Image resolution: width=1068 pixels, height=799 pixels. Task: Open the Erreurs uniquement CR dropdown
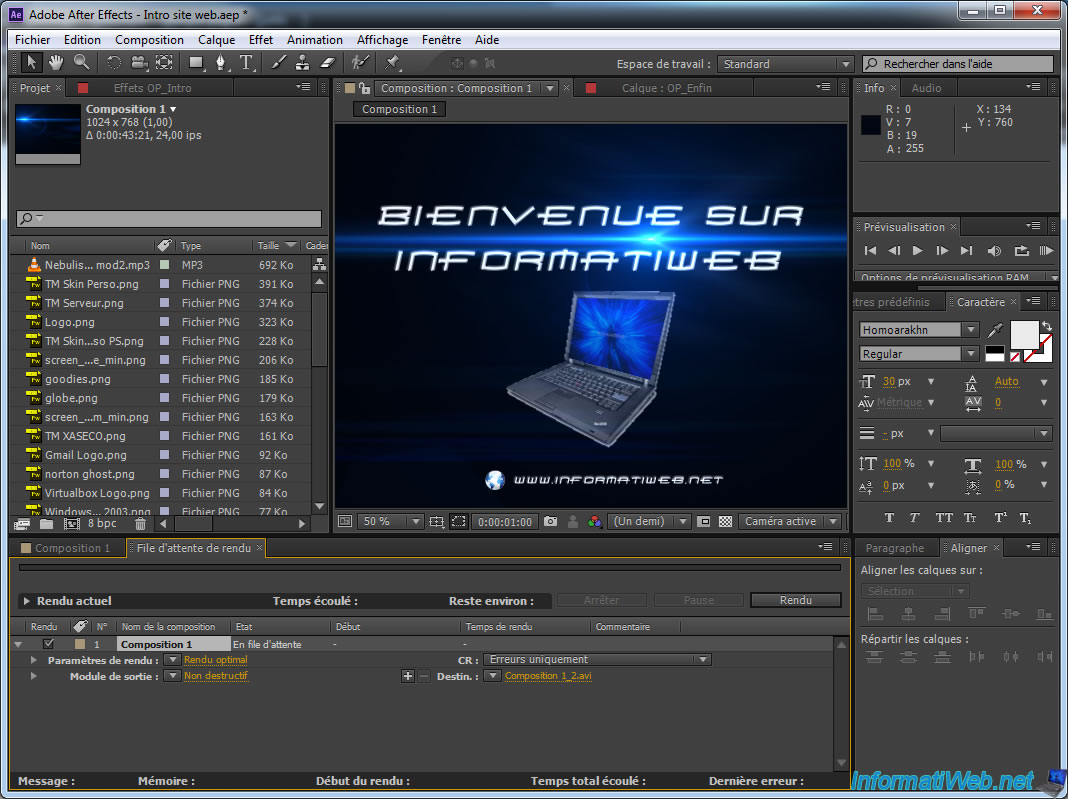point(597,659)
